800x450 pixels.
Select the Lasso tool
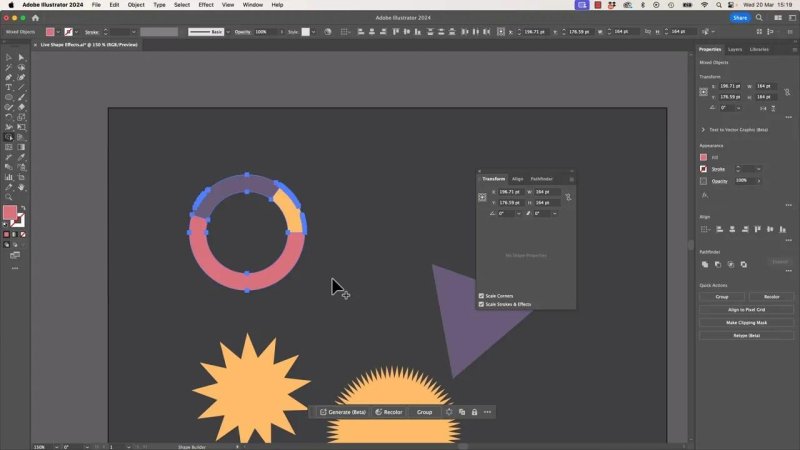[x=21, y=67]
